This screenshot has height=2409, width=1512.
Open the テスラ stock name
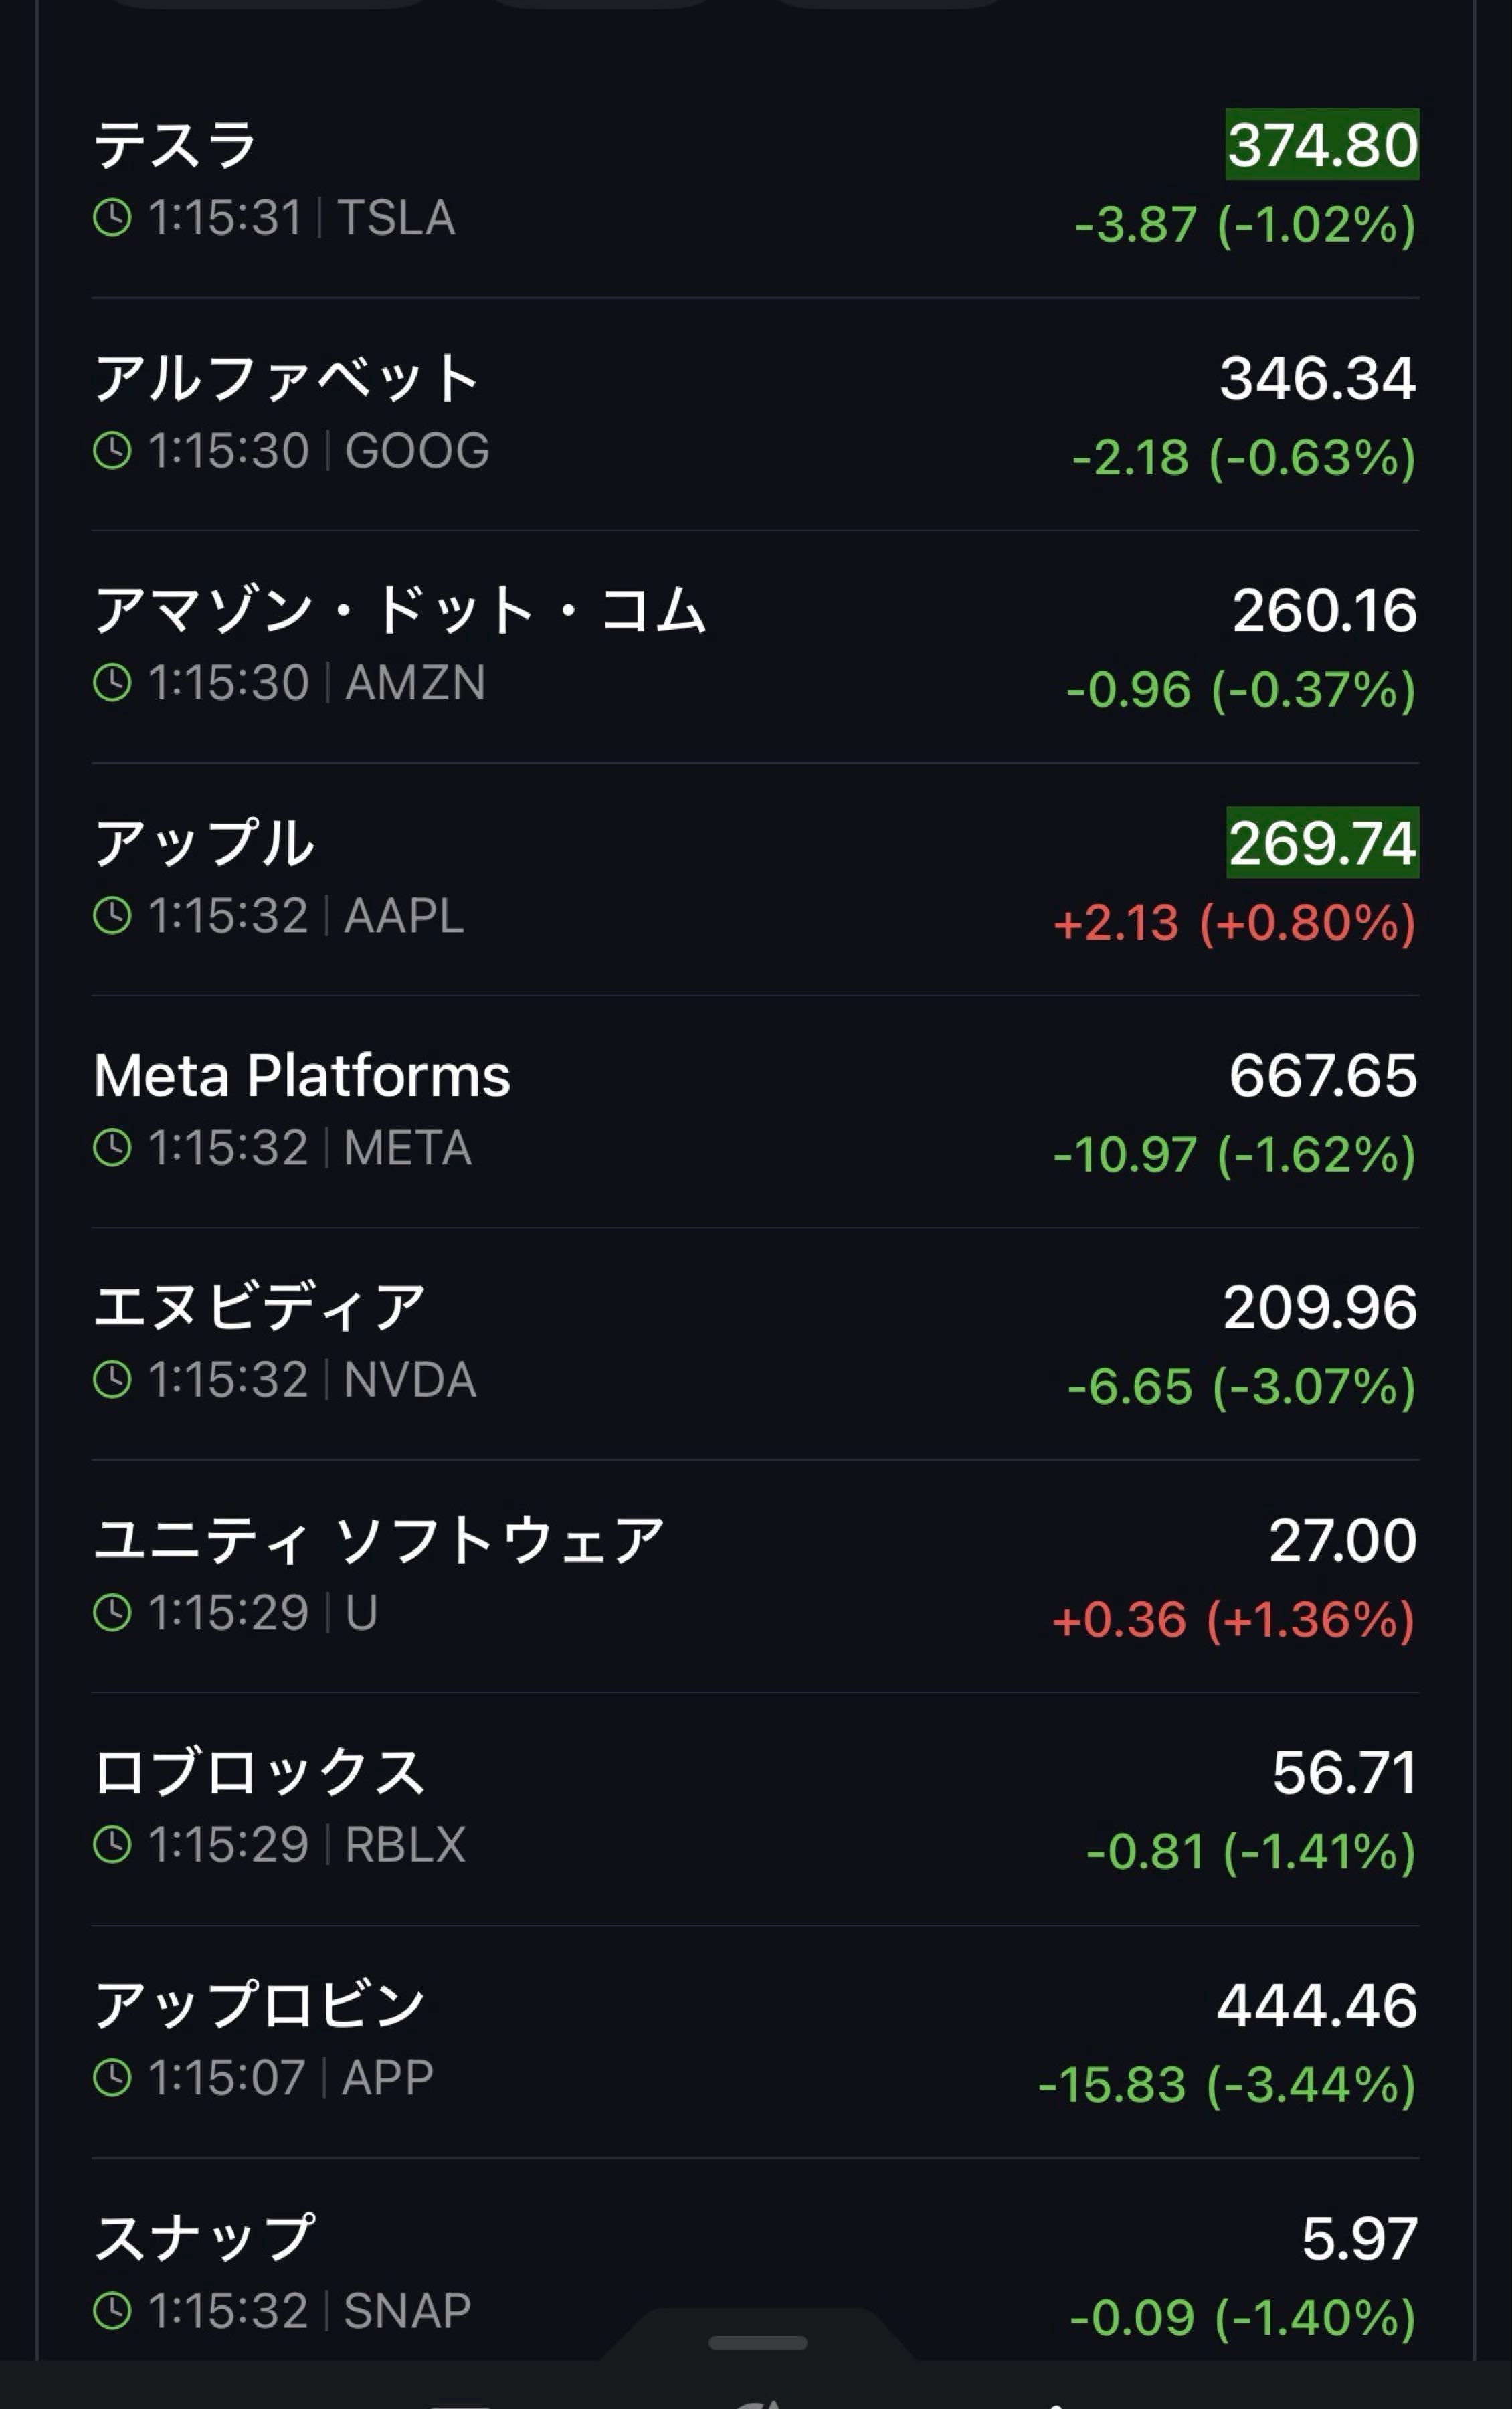point(176,145)
